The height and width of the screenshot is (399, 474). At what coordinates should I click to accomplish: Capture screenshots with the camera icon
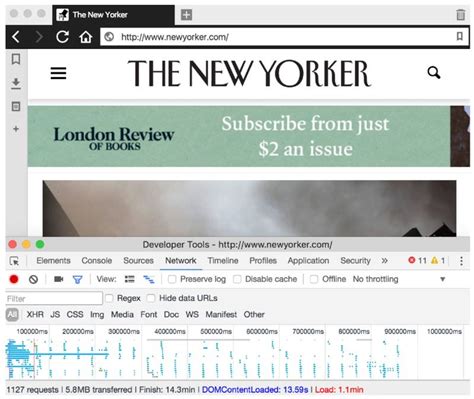pyautogui.click(x=58, y=279)
